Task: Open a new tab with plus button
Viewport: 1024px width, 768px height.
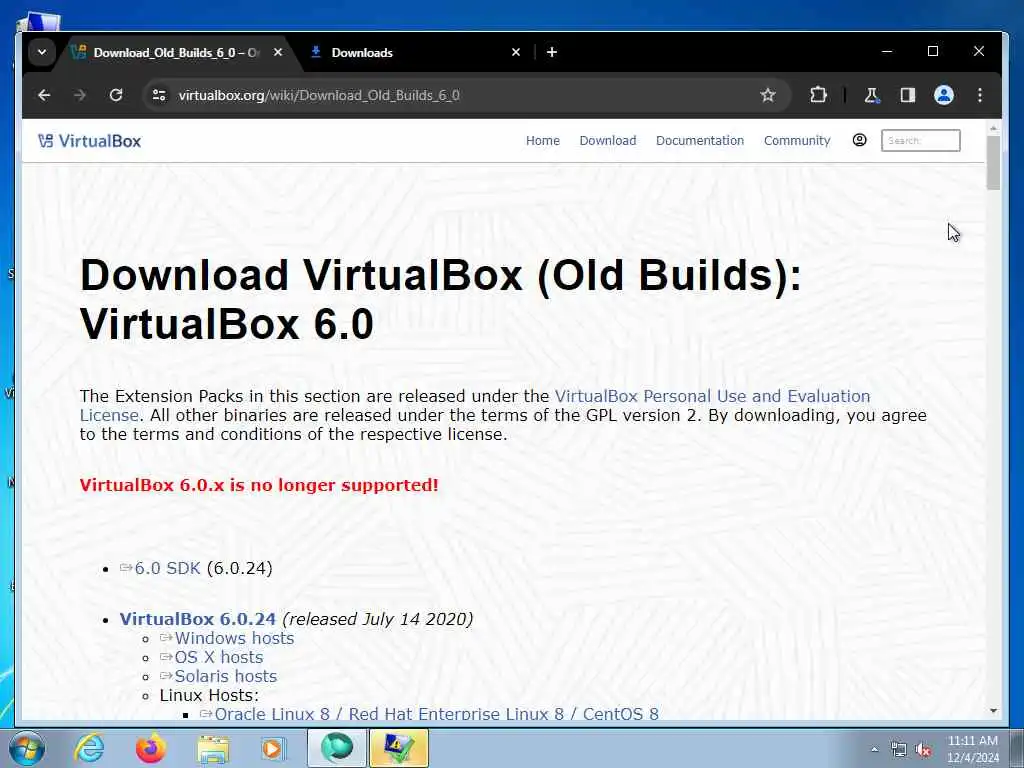Action: point(552,52)
